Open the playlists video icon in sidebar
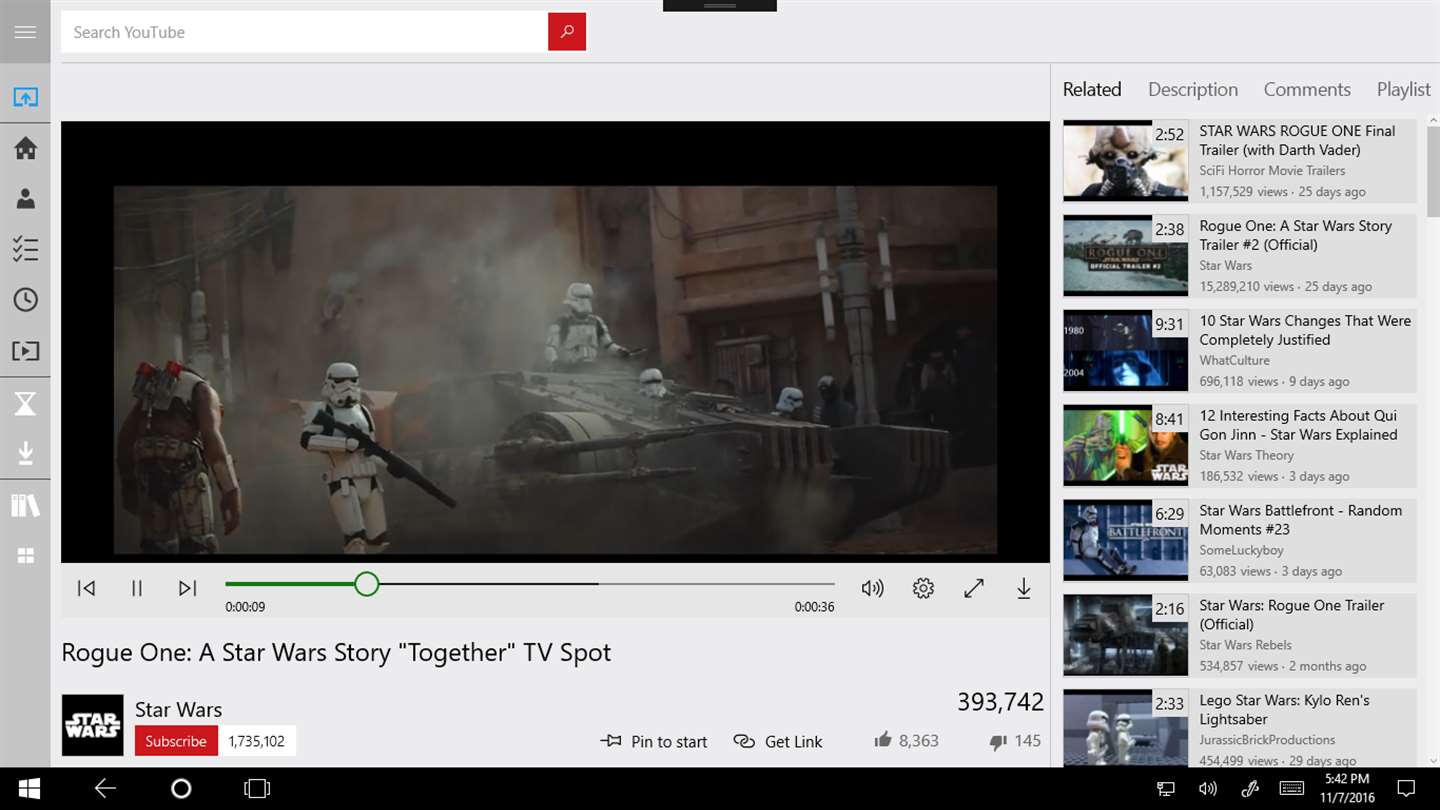Viewport: 1440px width, 810px height. pos(25,351)
